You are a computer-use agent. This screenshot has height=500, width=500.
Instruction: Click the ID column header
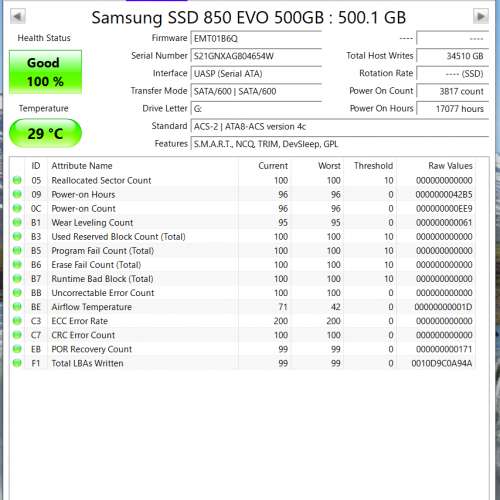tap(36, 166)
